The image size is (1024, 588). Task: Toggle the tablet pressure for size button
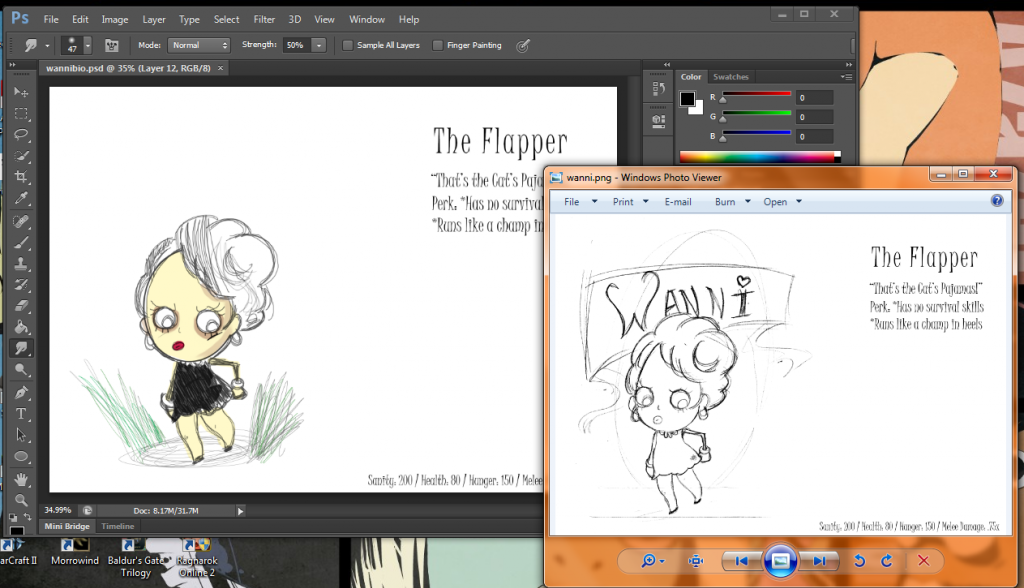pos(523,45)
